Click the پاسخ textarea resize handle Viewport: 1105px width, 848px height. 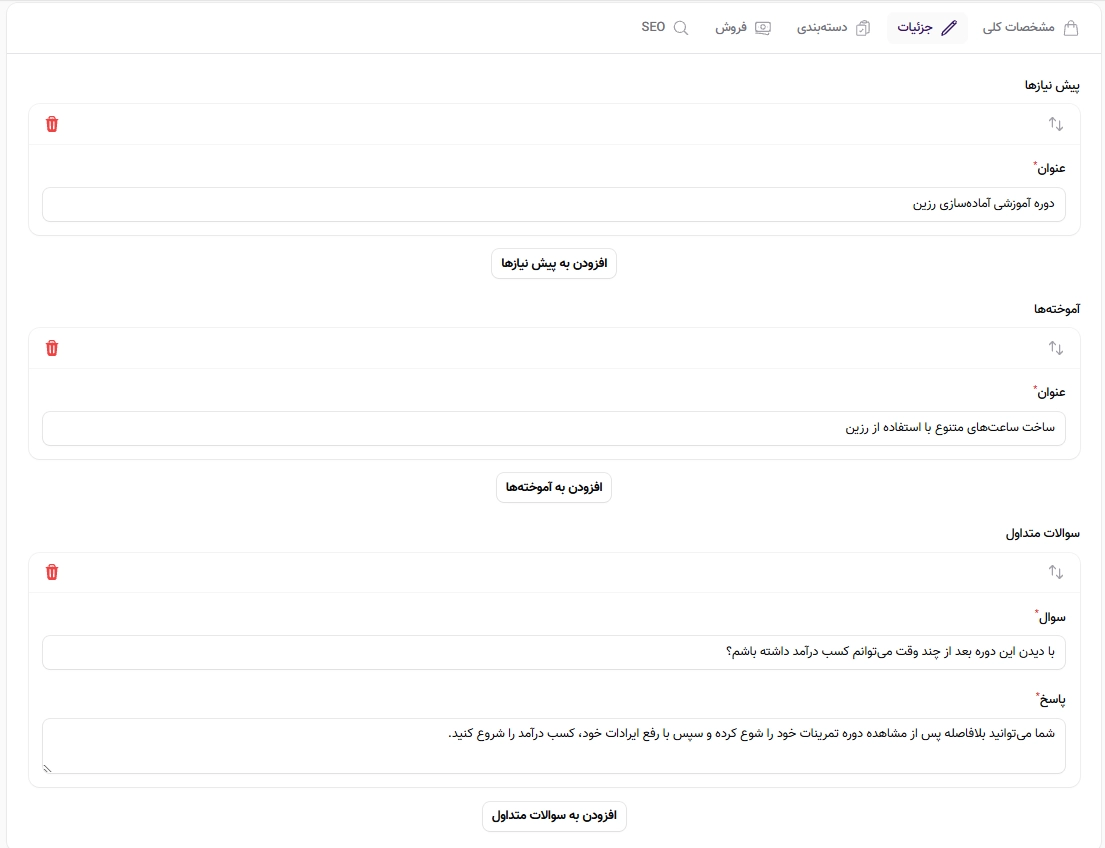pyautogui.click(x=47, y=768)
